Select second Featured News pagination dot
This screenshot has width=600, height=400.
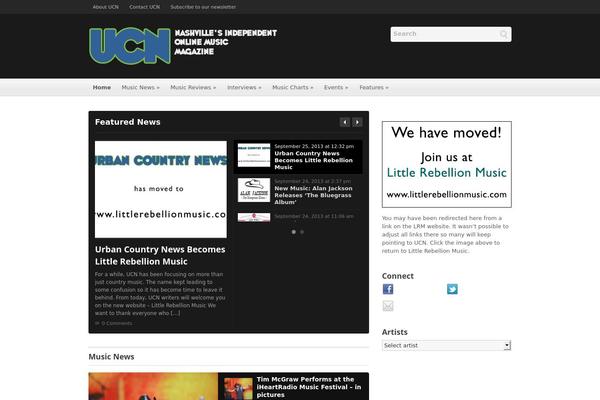click(x=302, y=232)
